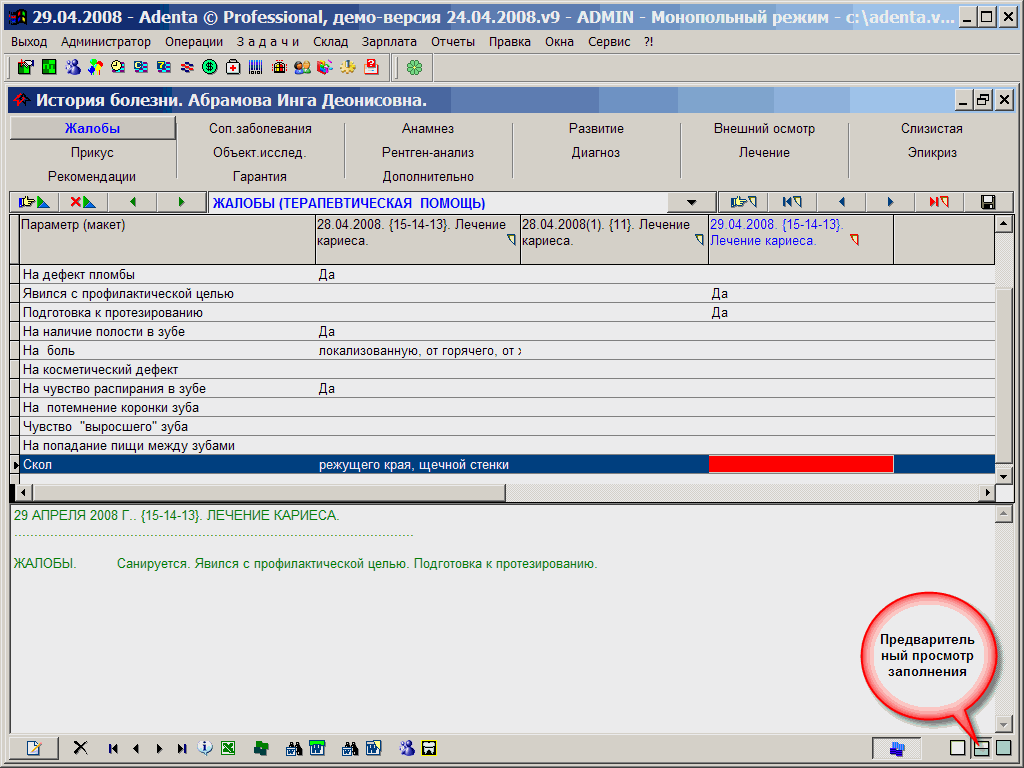Click the first aid kit toolbar icon
Image resolution: width=1024 pixels, height=768 pixels.
[233, 67]
